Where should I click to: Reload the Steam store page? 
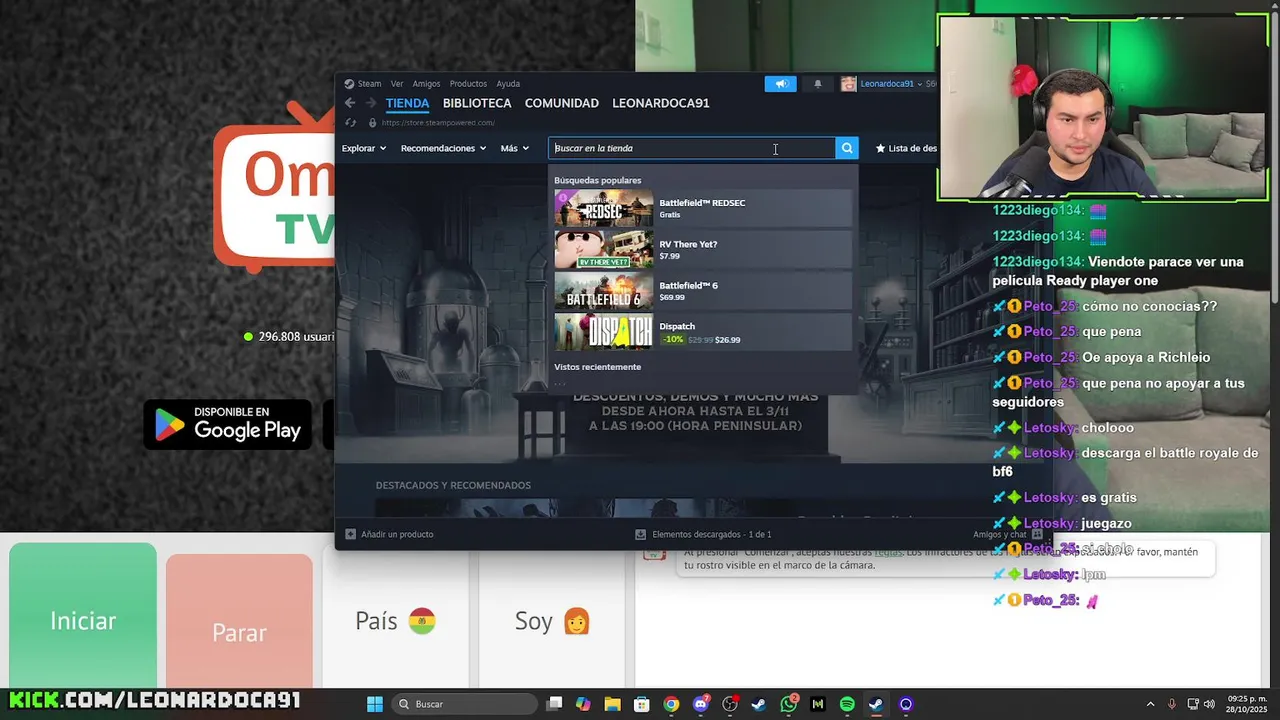pyautogui.click(x=350, y=123)
